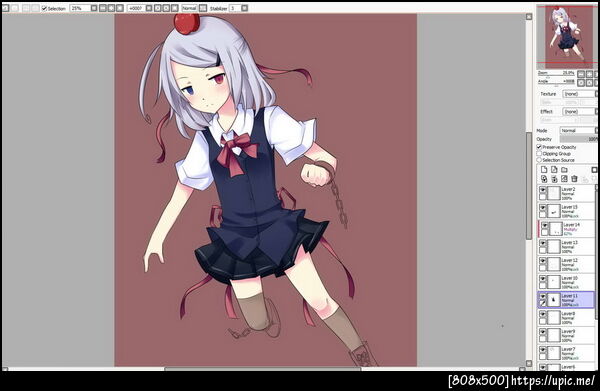Click the flip view icon next to Normal
Screen dimensions: 600x391
coord(203,8)
